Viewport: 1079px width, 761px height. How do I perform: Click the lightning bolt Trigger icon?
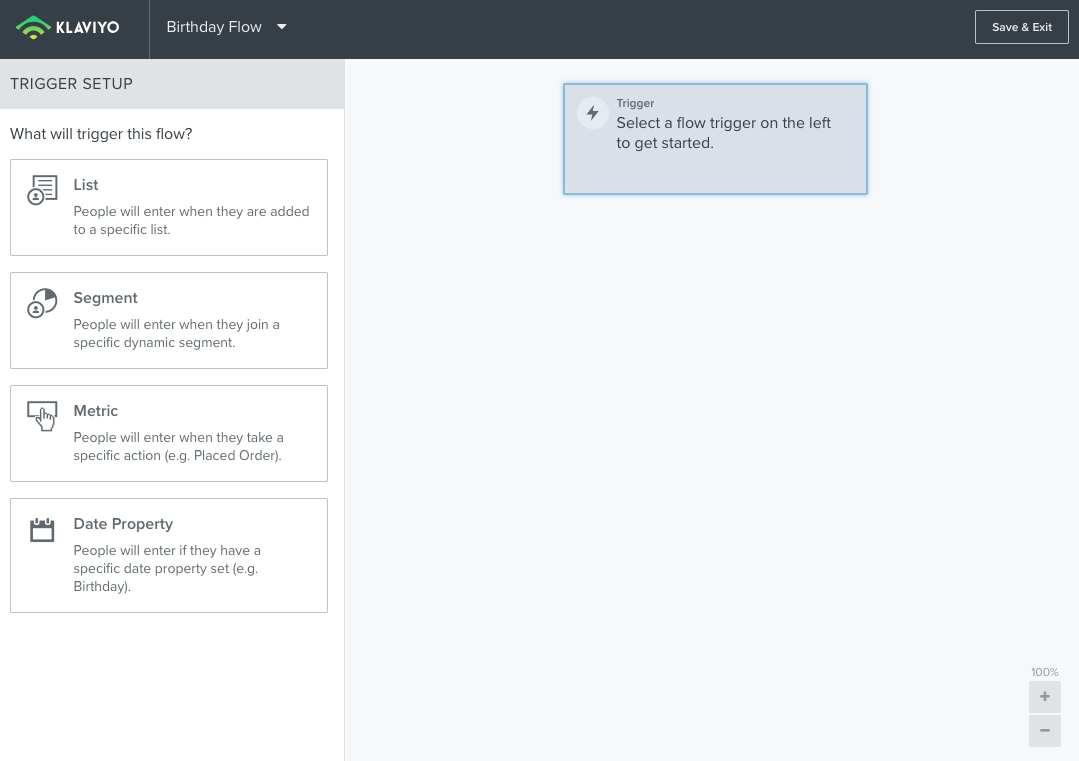click(592, 113)
